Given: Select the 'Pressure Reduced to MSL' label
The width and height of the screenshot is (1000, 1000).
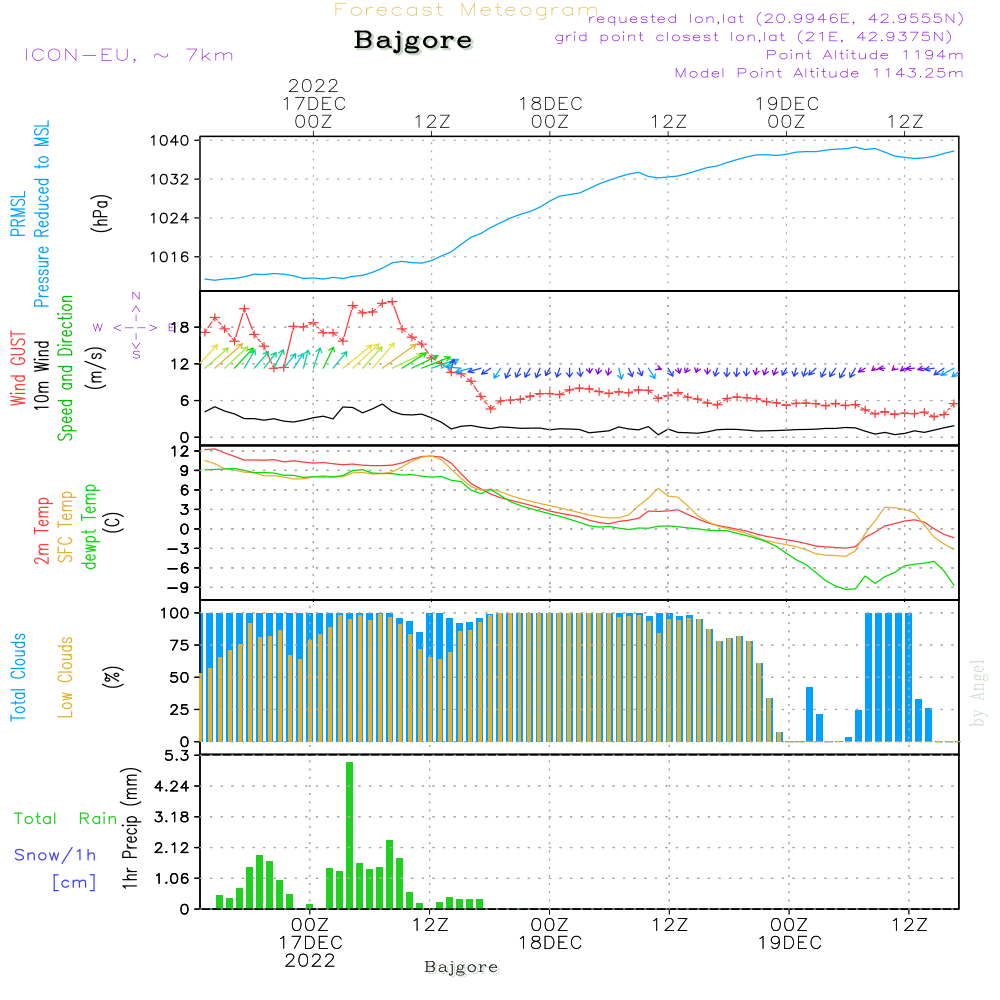Looking at the screenshot, I should tap(41, 214).
